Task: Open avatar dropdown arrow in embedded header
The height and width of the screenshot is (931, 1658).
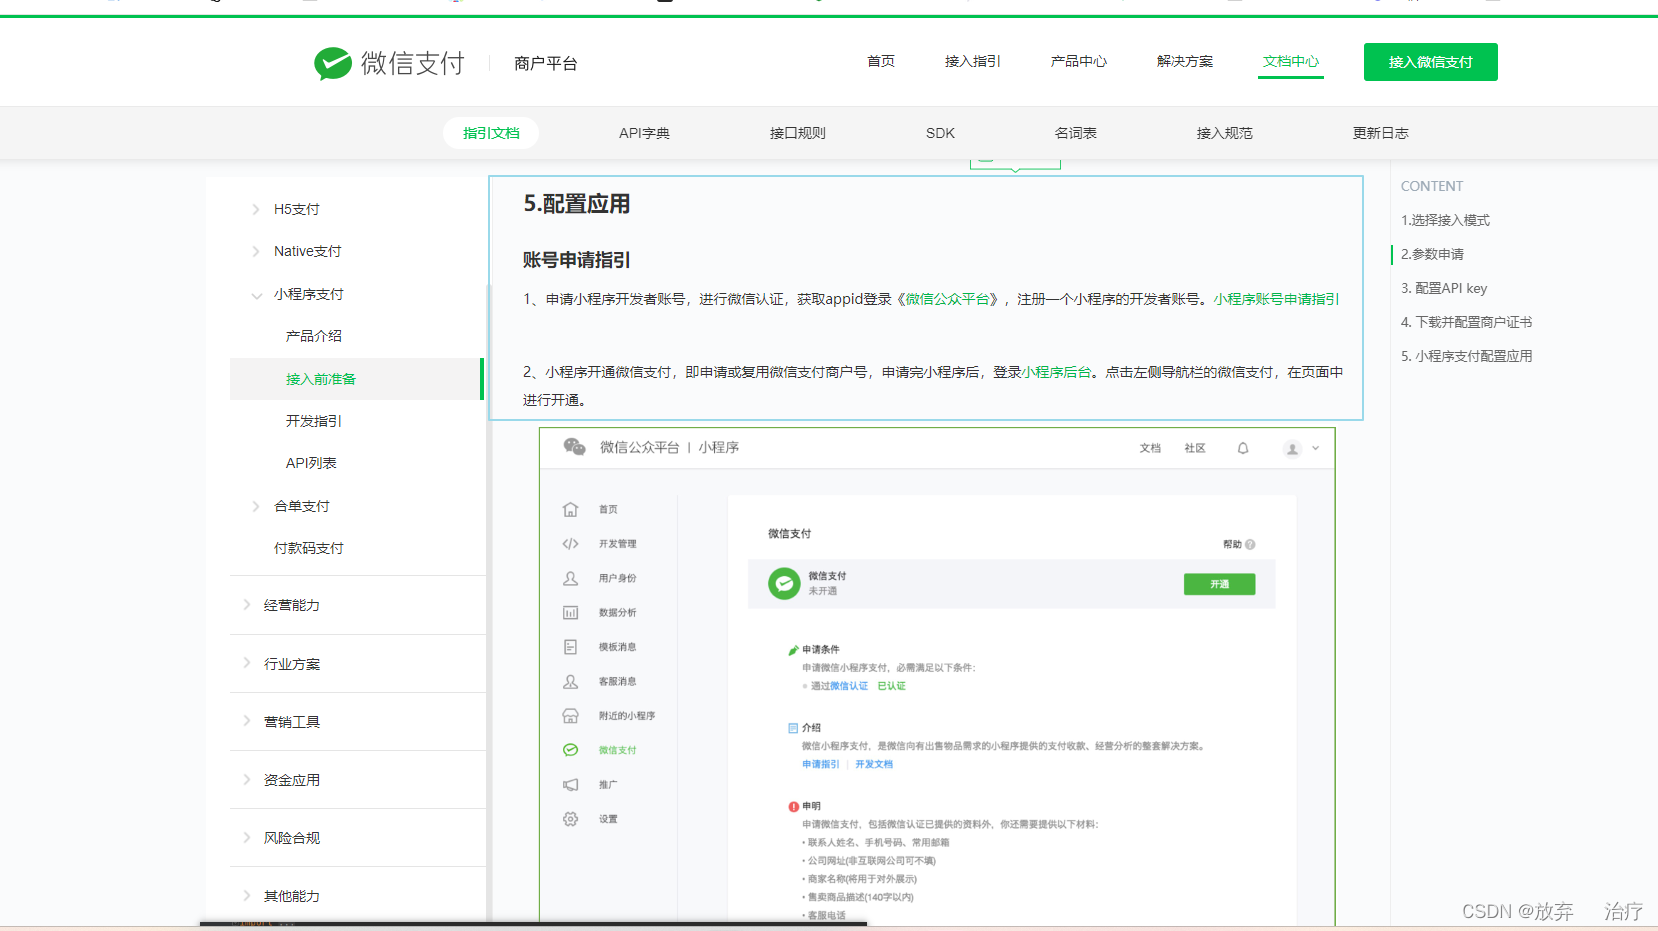Action: pyautogui.click(x=1316, y=448)
